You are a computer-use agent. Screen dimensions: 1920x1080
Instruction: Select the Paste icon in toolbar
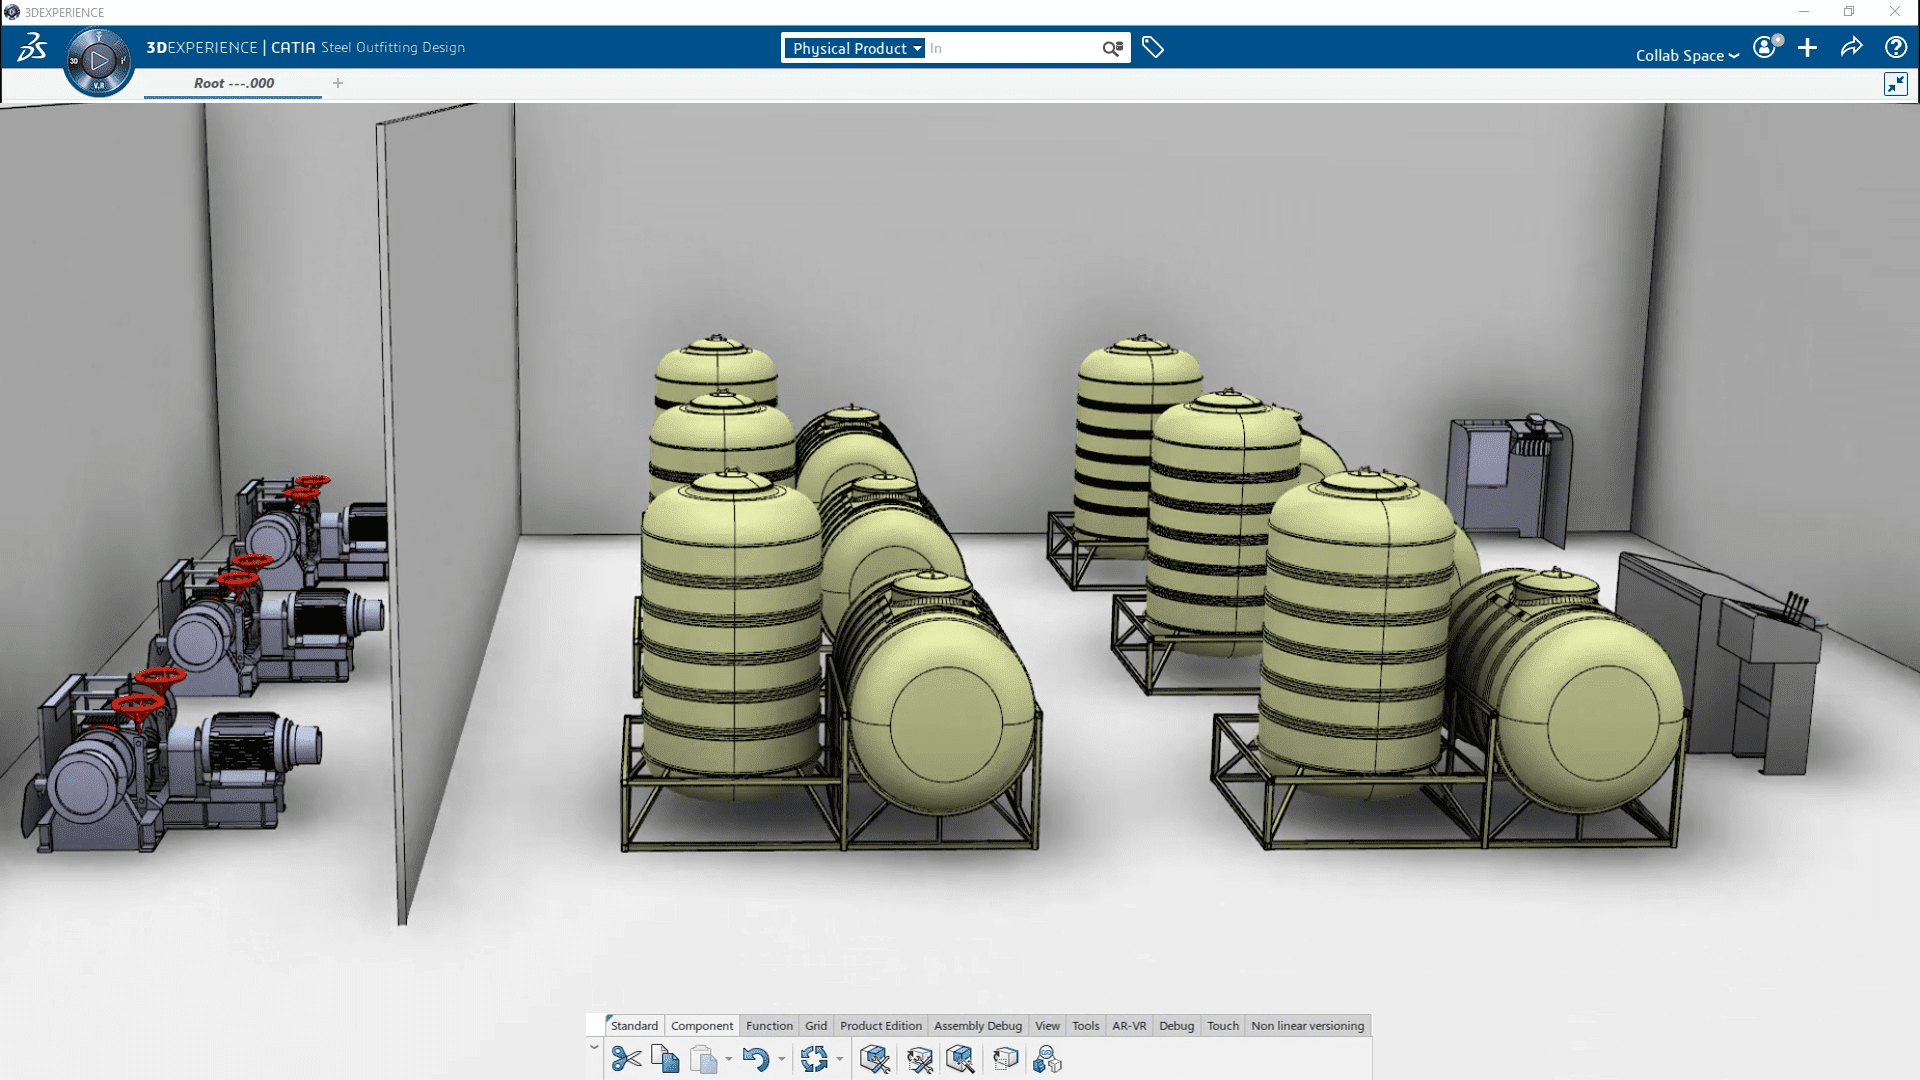tap(708, 1059)
